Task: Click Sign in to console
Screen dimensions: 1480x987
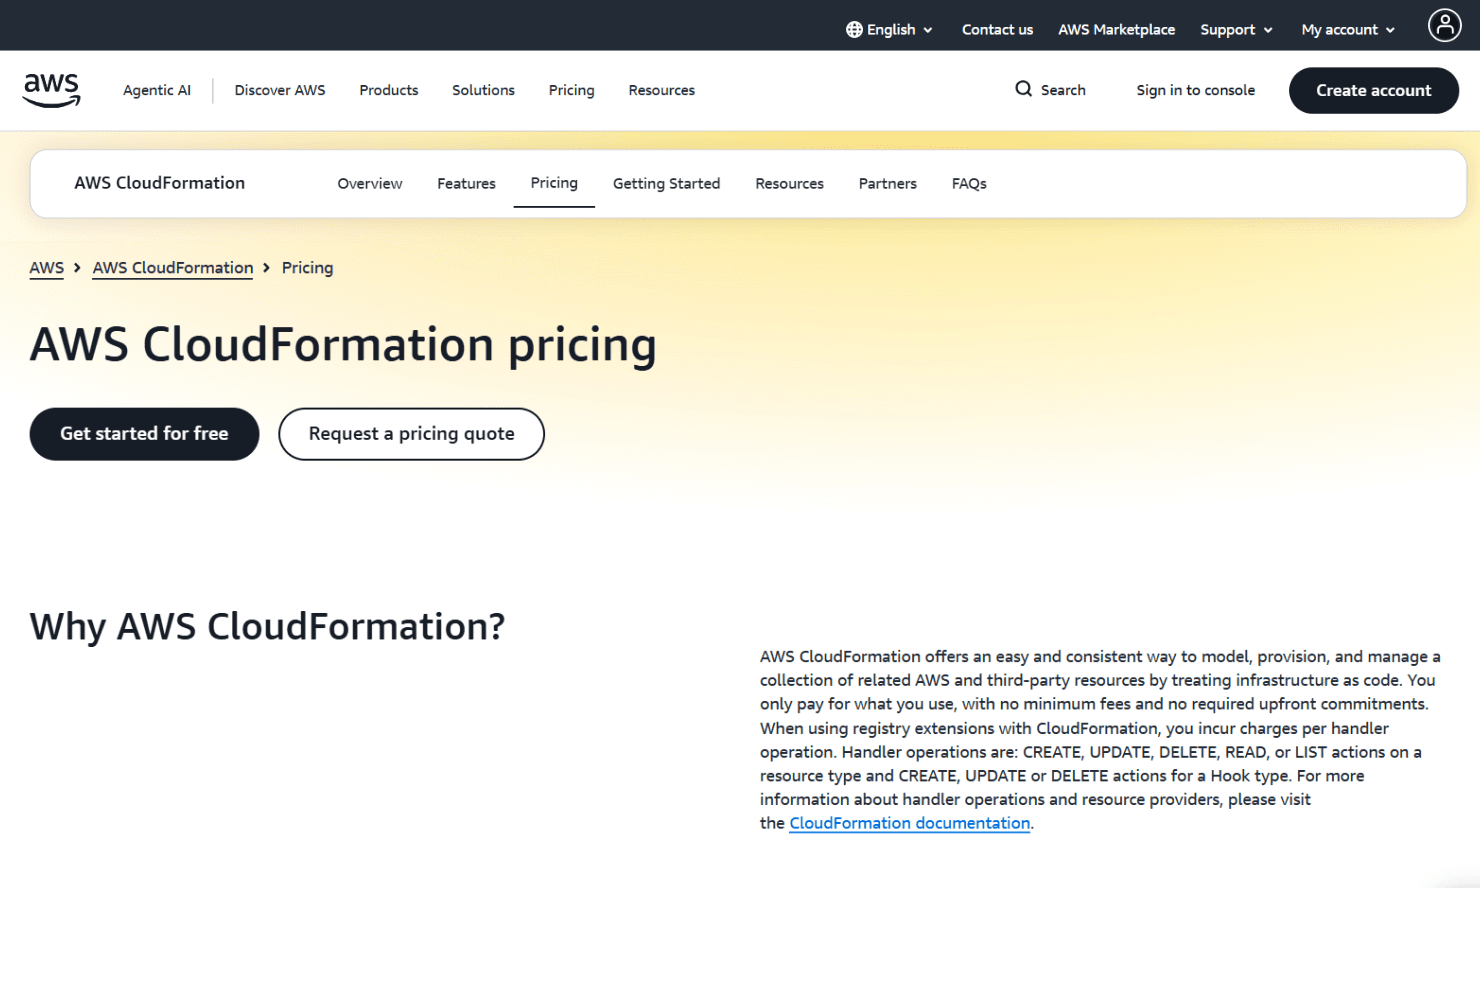Action: [x=1195, y=90]
